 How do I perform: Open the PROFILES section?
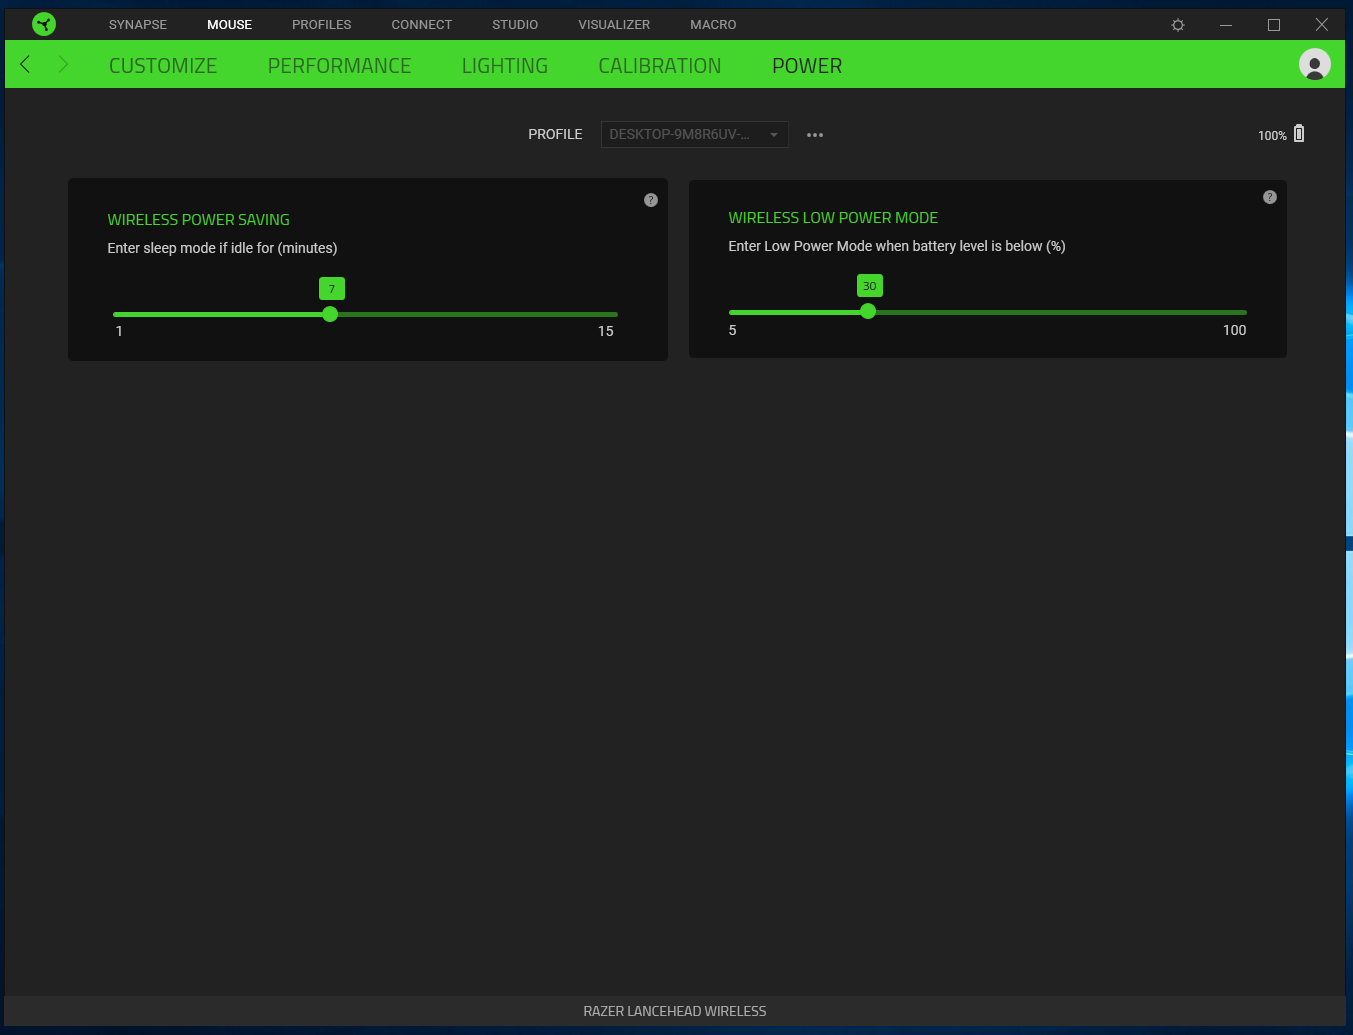pos(321,24)
